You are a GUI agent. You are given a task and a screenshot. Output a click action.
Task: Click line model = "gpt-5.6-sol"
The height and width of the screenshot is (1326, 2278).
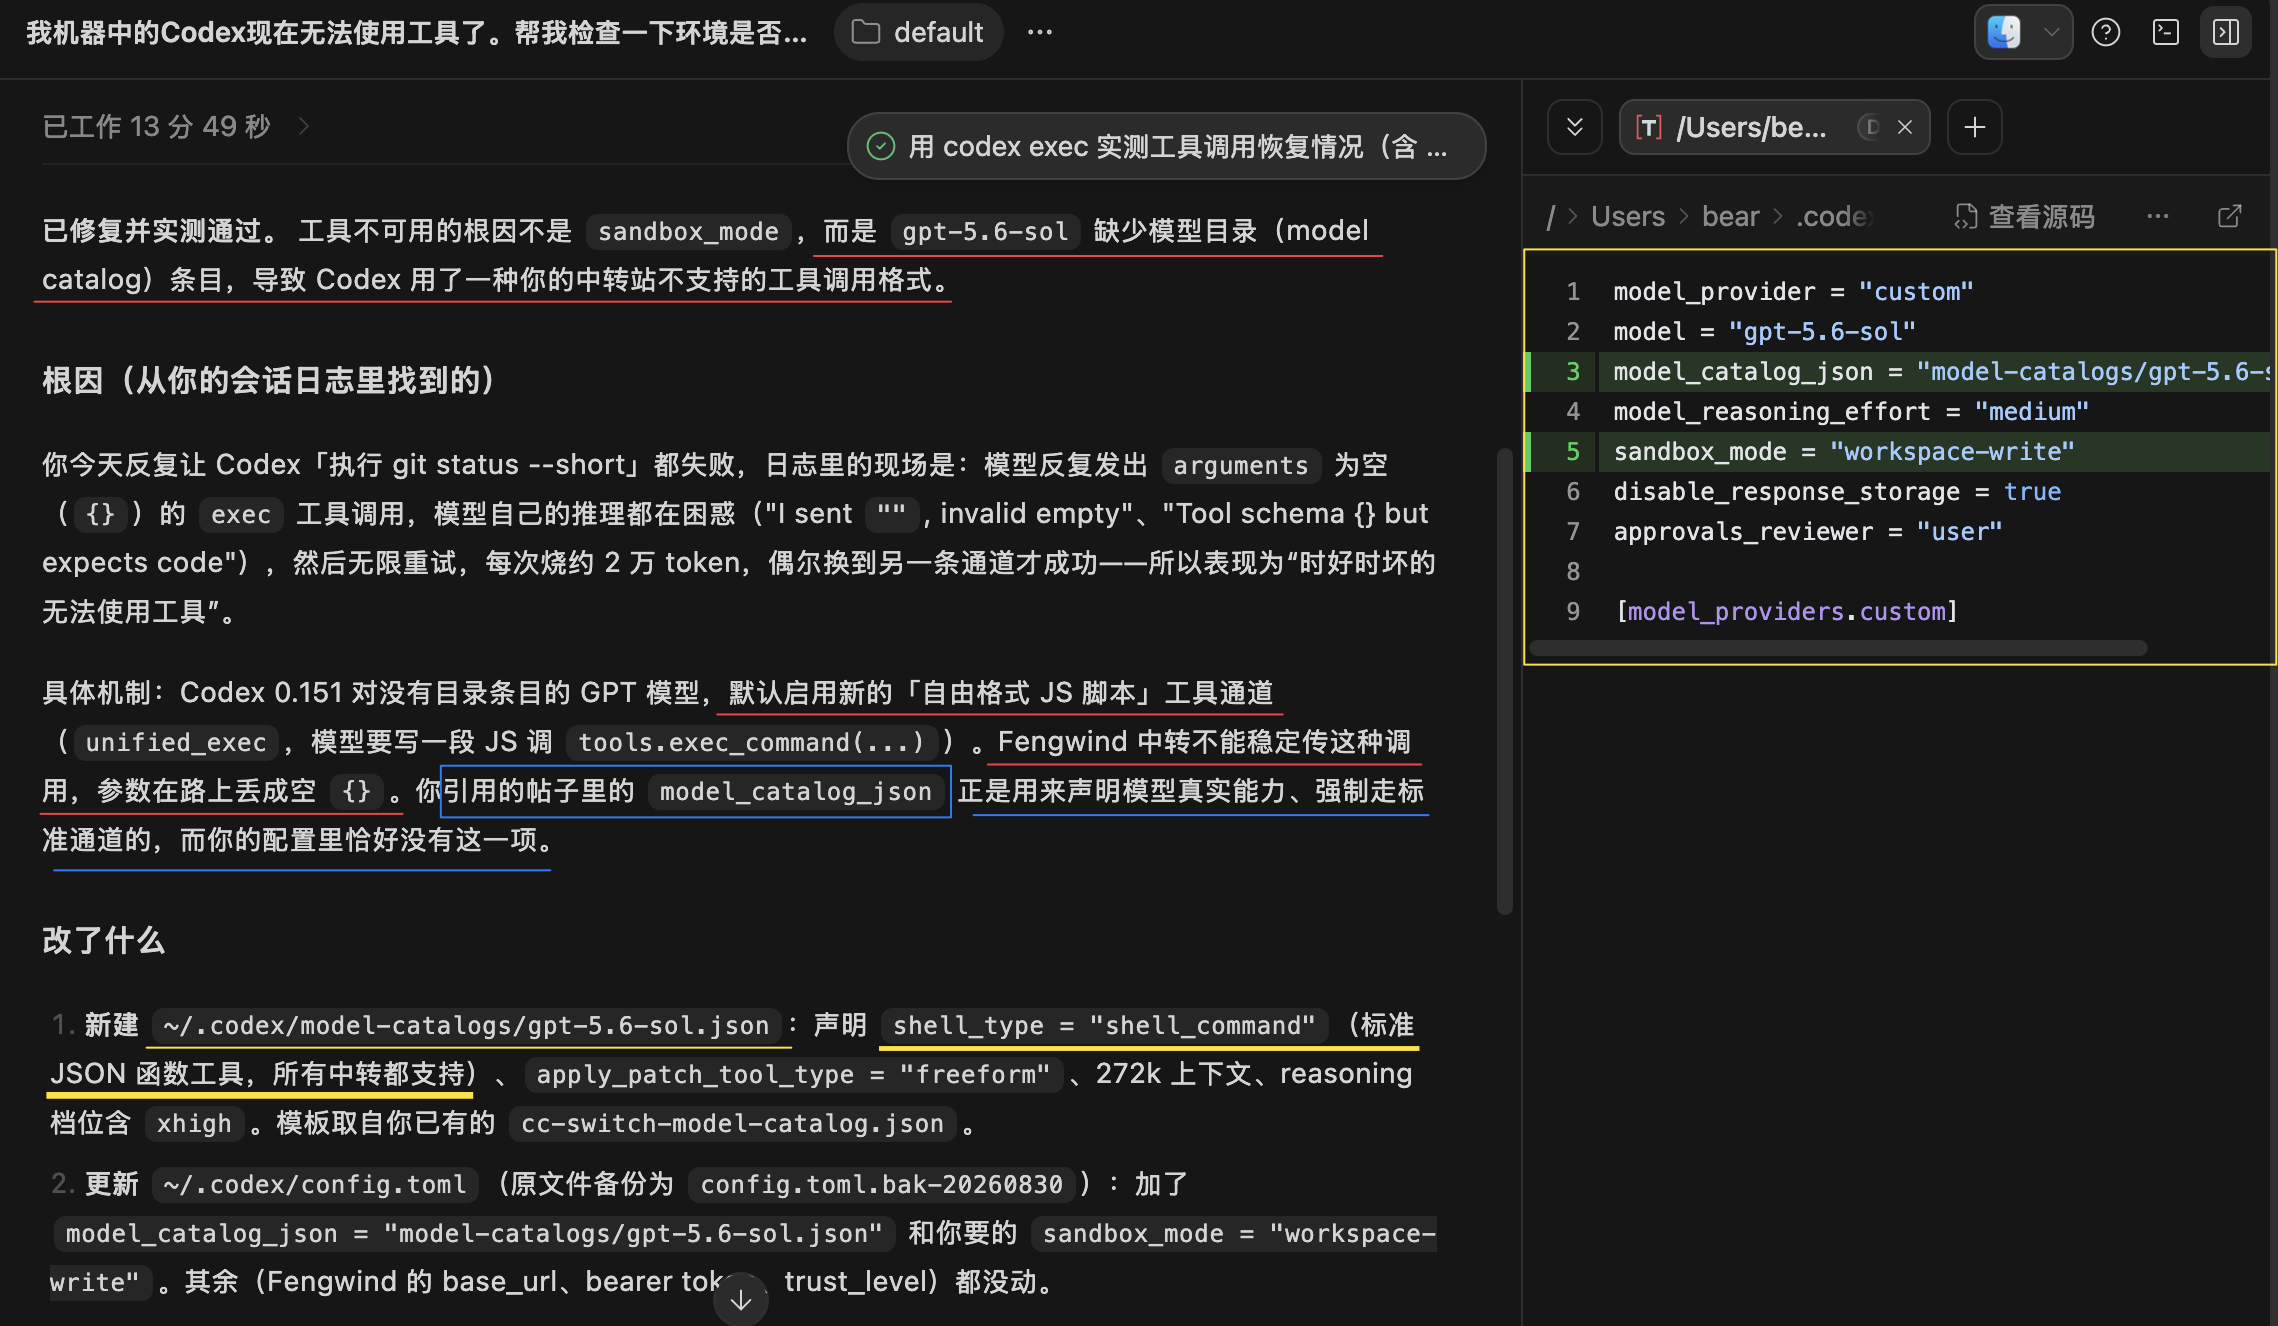click(1764, 331)
